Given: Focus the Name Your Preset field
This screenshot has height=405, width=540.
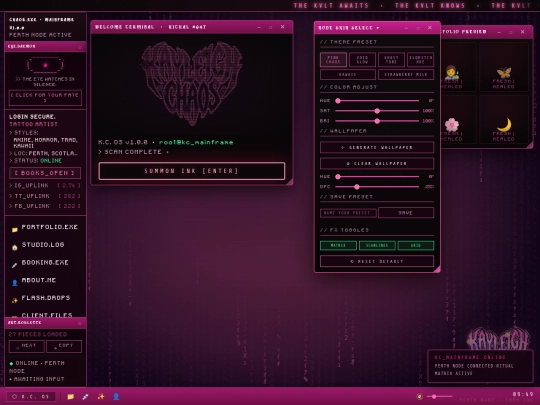Looking at the screenshot, I should click(348, 213).
